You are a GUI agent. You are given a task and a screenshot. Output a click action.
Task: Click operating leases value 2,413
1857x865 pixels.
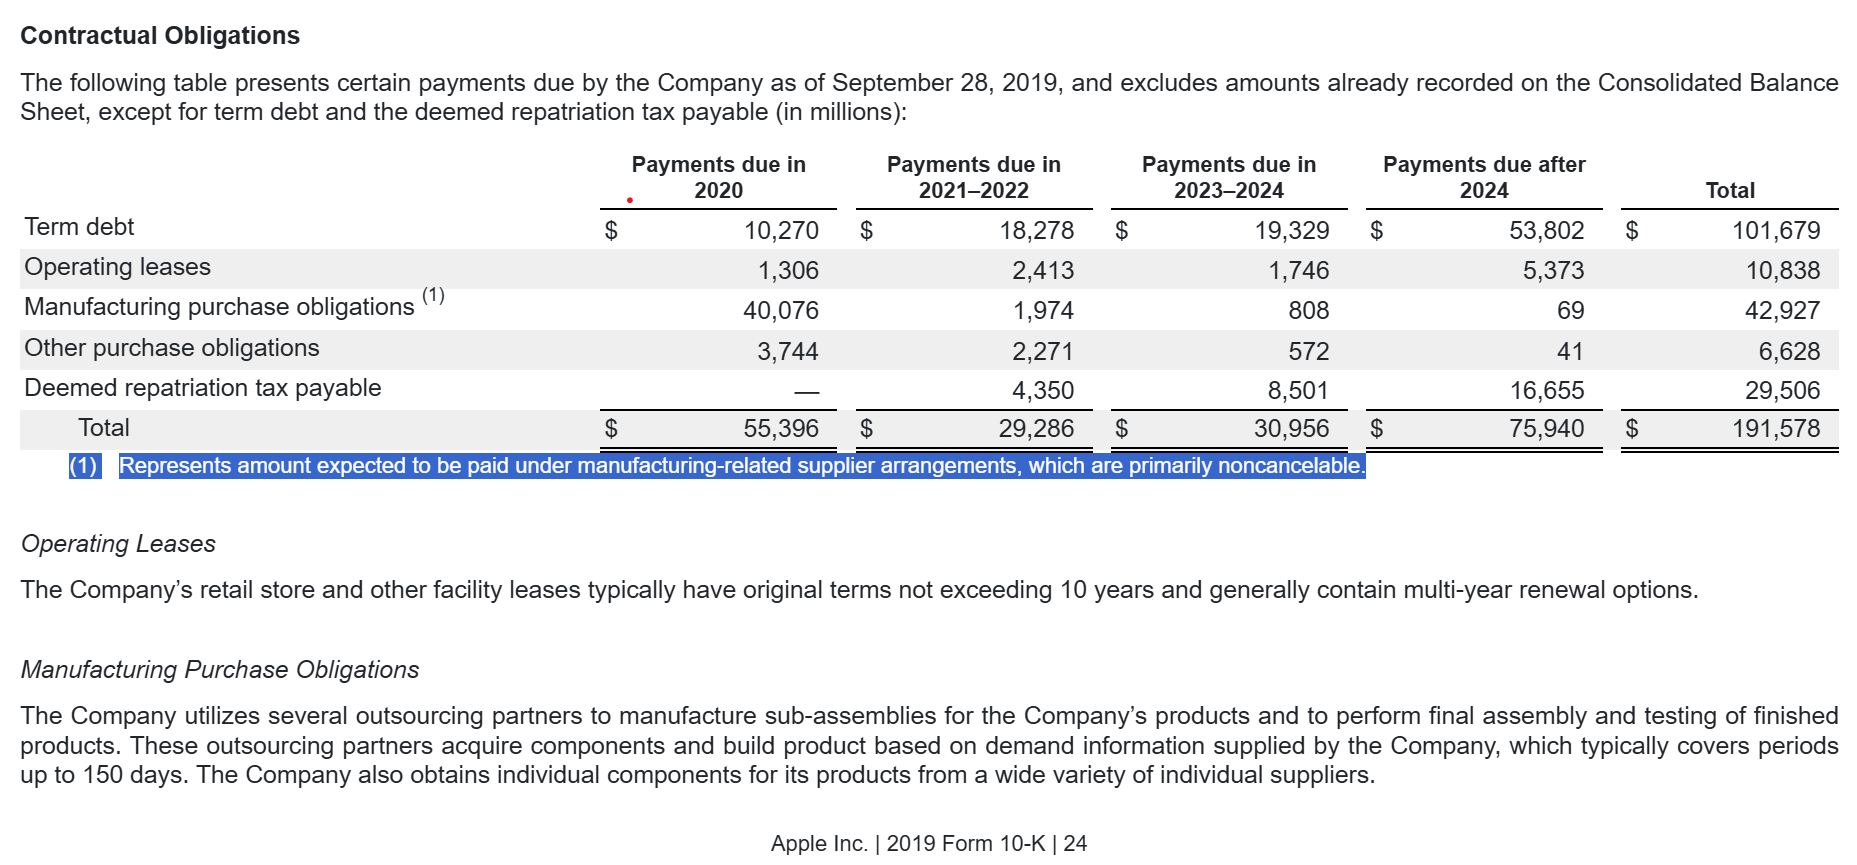coord(1043,271)
